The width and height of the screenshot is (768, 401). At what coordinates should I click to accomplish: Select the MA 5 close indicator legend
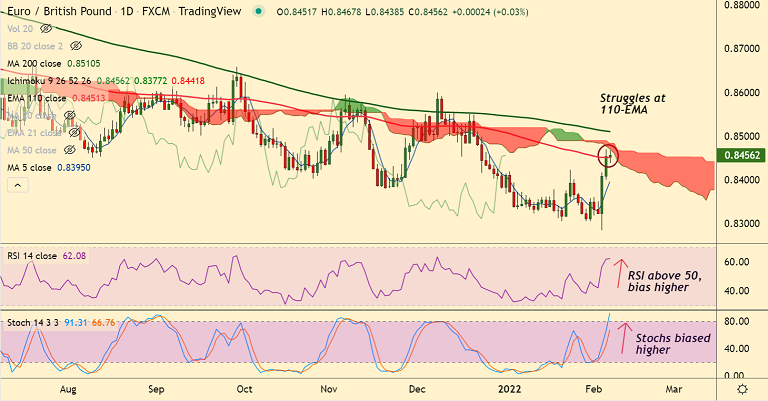coord(29,167)
